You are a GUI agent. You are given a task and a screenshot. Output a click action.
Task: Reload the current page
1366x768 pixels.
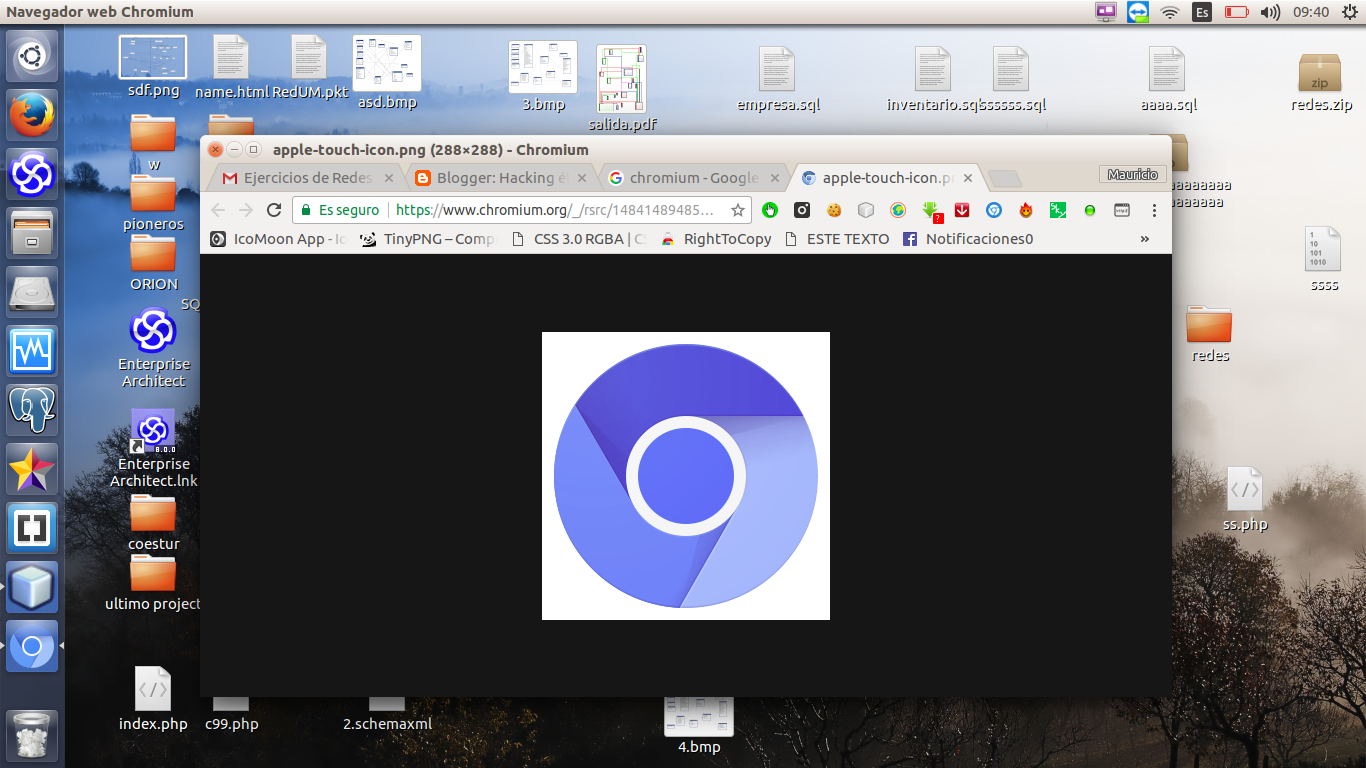(x=273, y=211)
